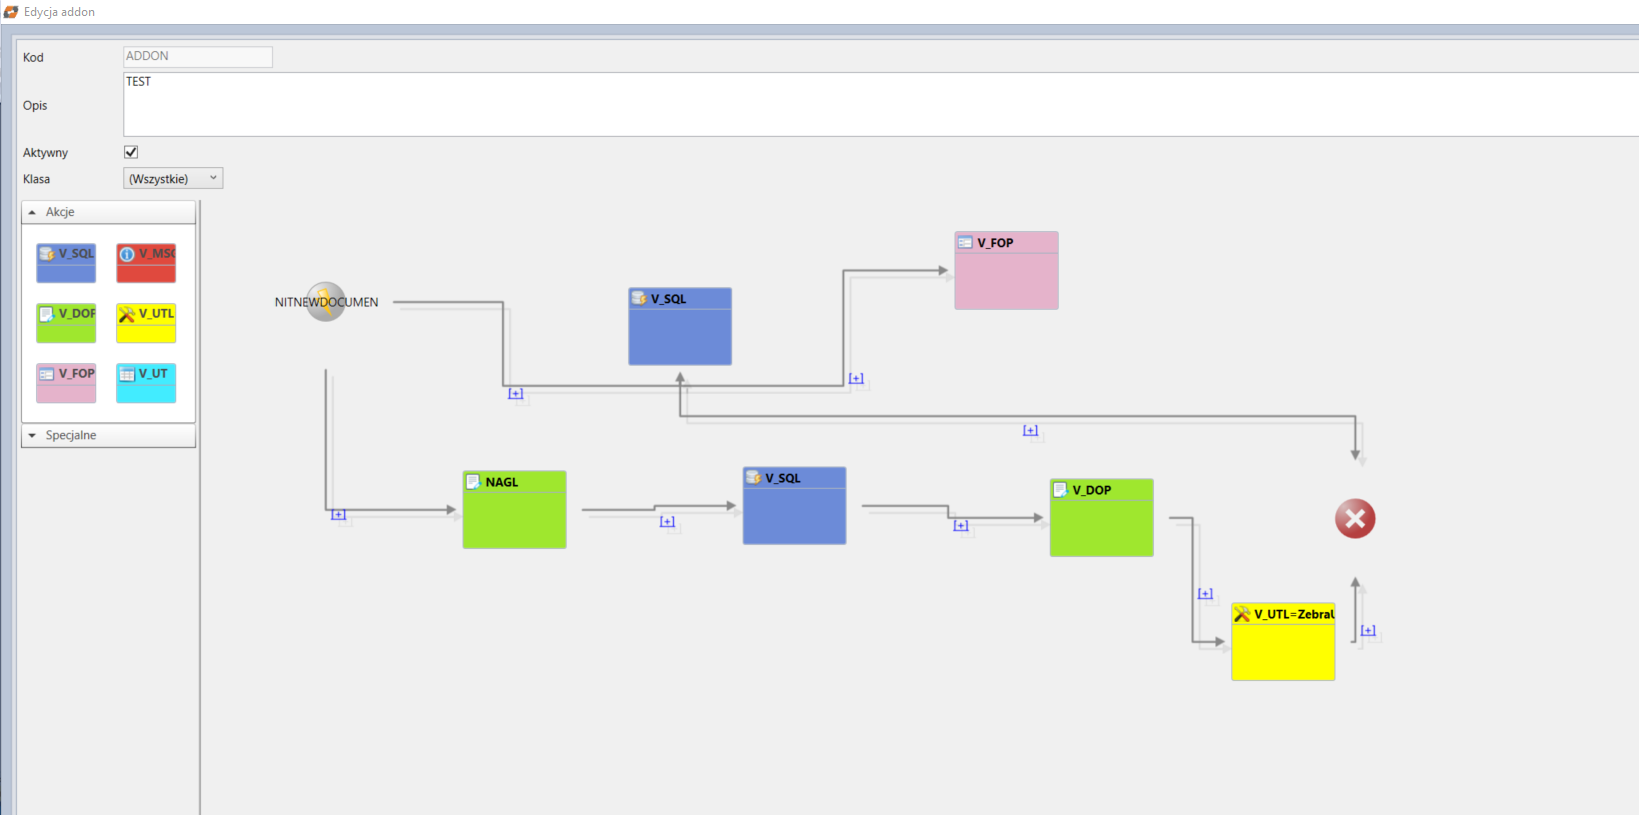
Task: Click the Kod input field with ADDON
Action: pos(198,57)
